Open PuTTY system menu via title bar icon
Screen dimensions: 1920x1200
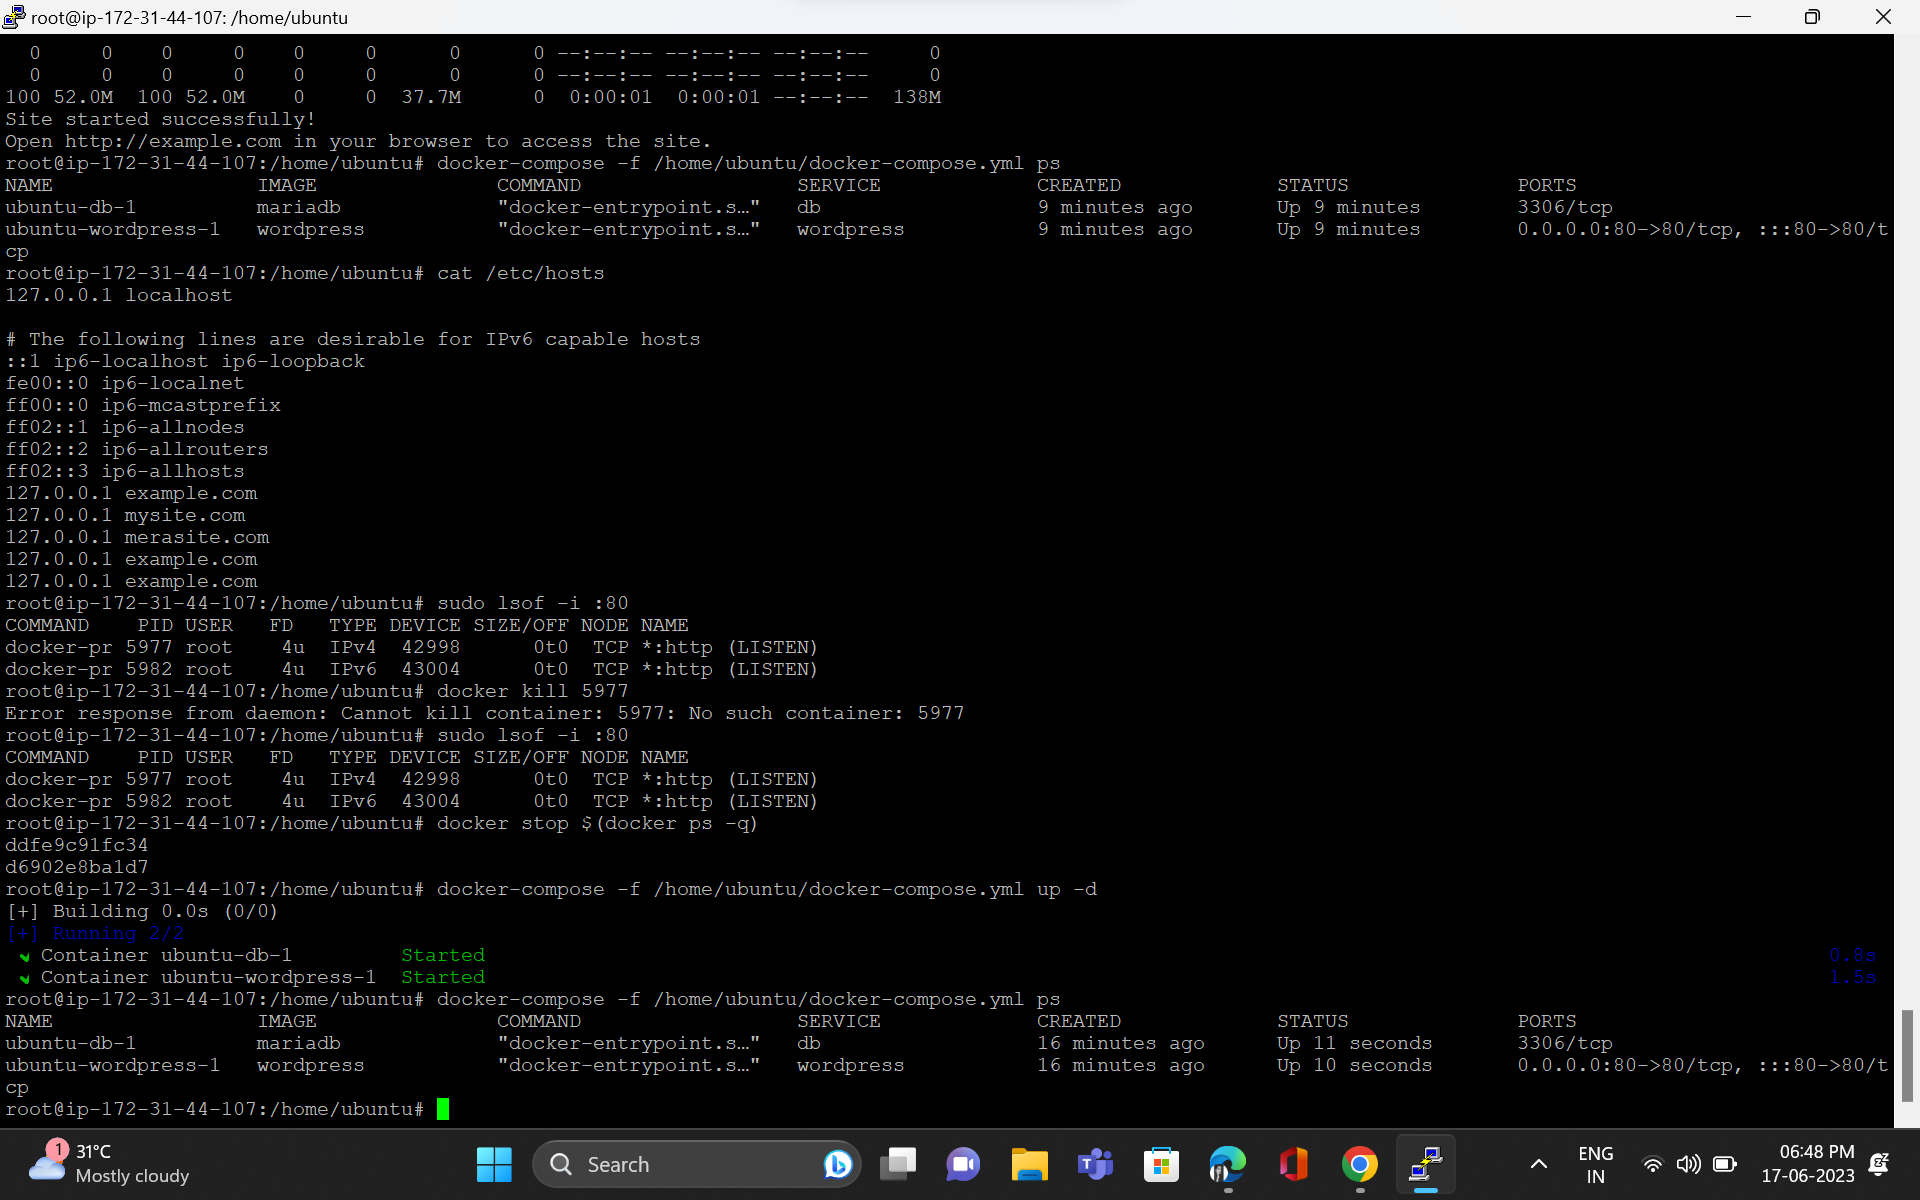coord(13,16)
